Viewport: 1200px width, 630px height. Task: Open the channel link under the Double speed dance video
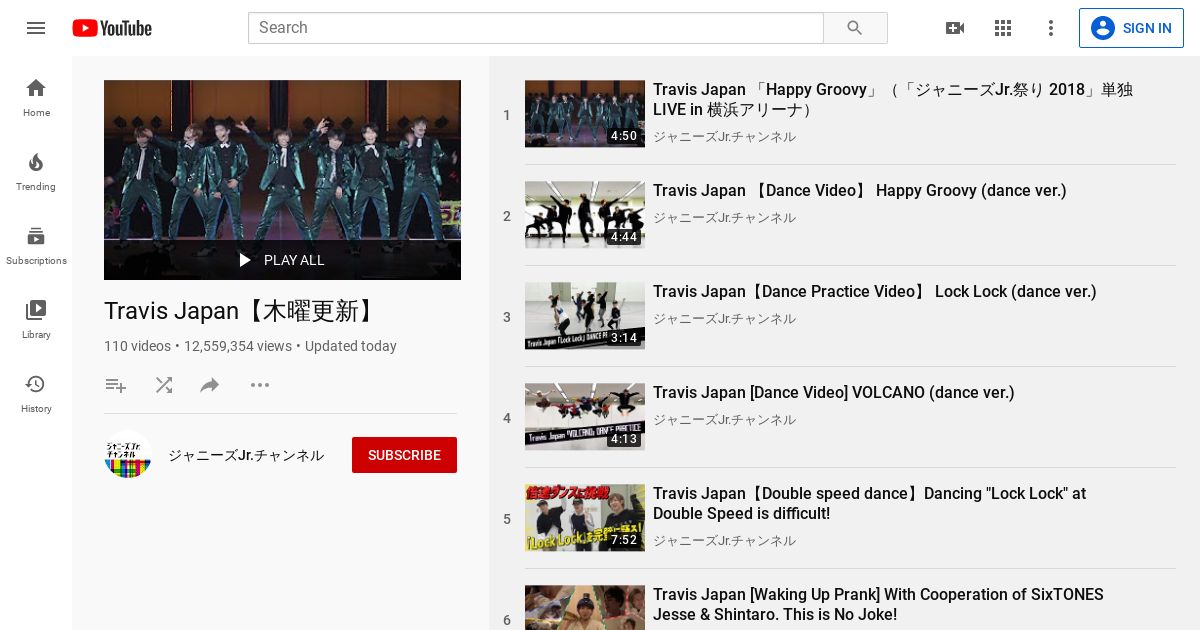click(x=725, y=541)
